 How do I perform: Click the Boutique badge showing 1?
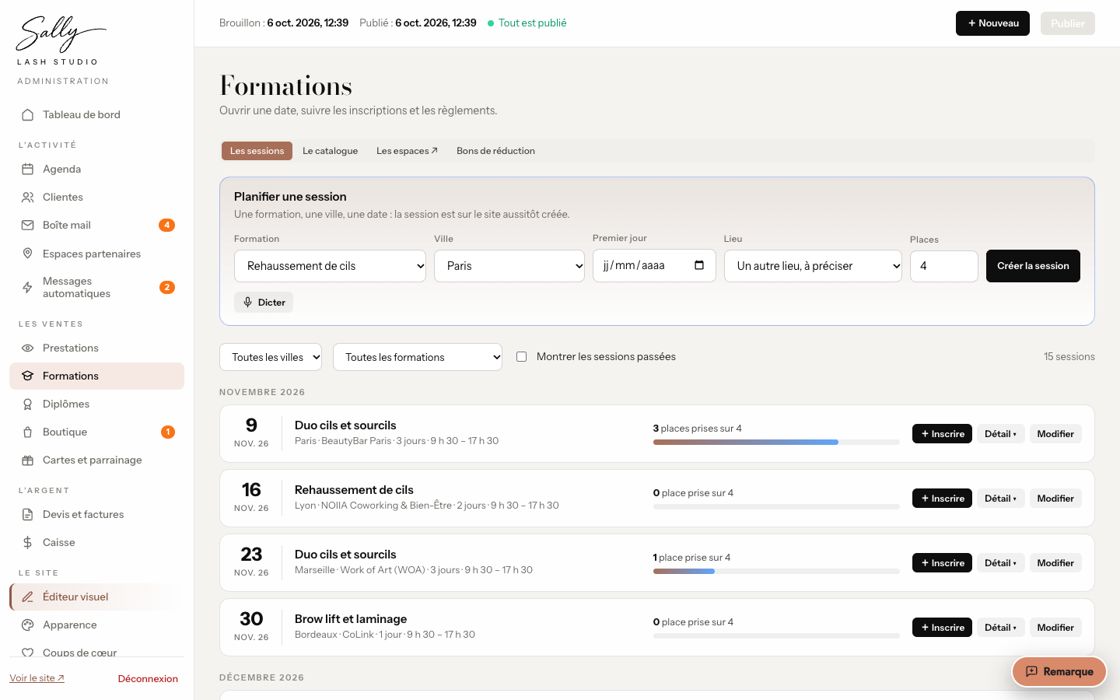click(167, 432)
